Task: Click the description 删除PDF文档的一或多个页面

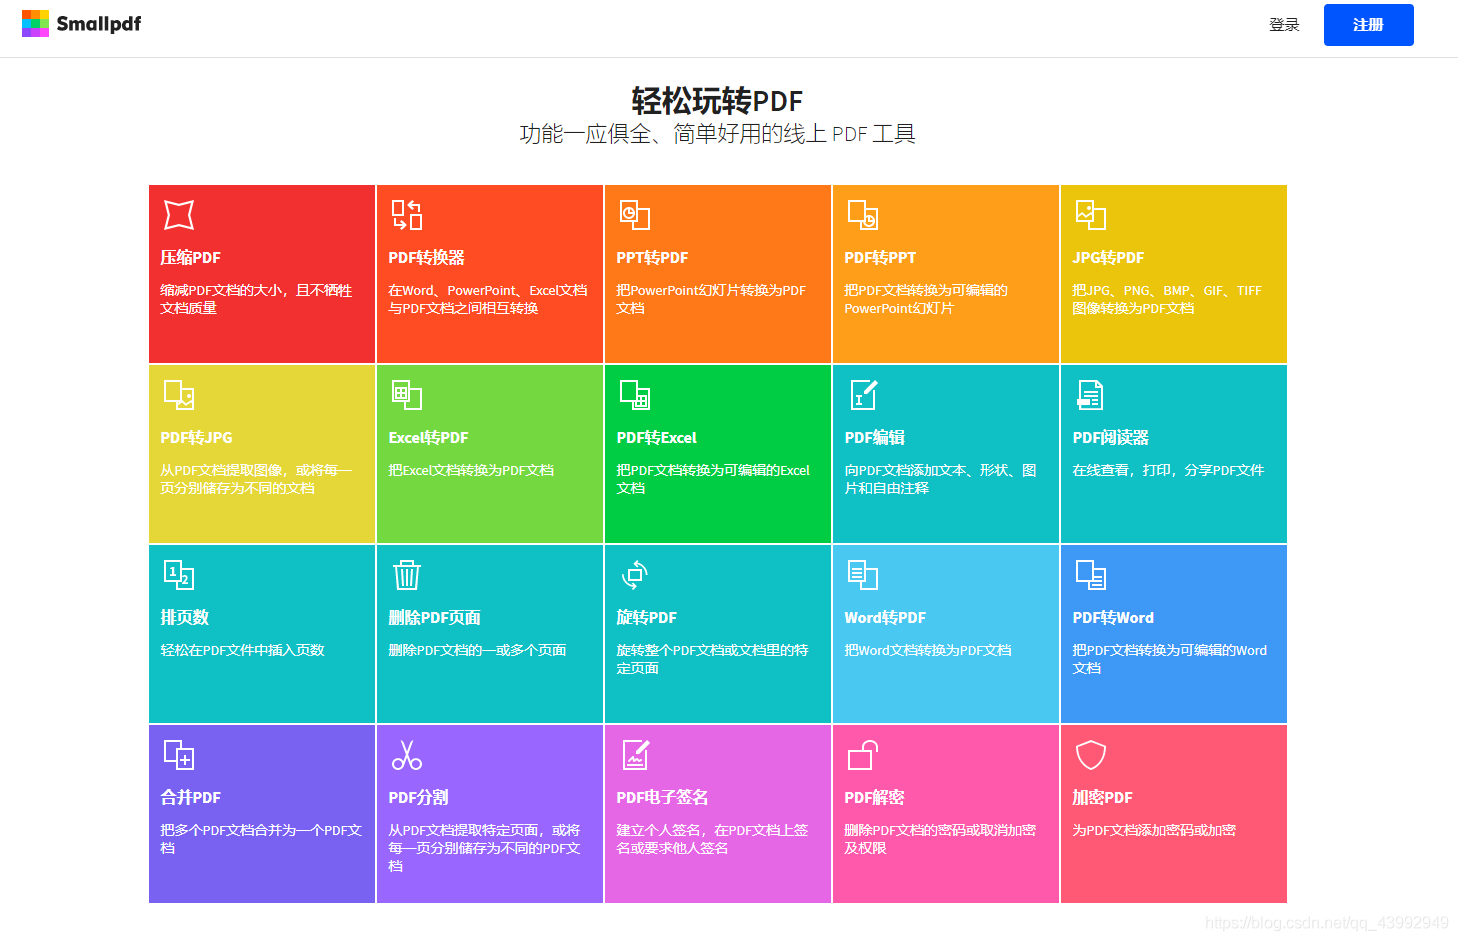Action: [x=477, y=650]
